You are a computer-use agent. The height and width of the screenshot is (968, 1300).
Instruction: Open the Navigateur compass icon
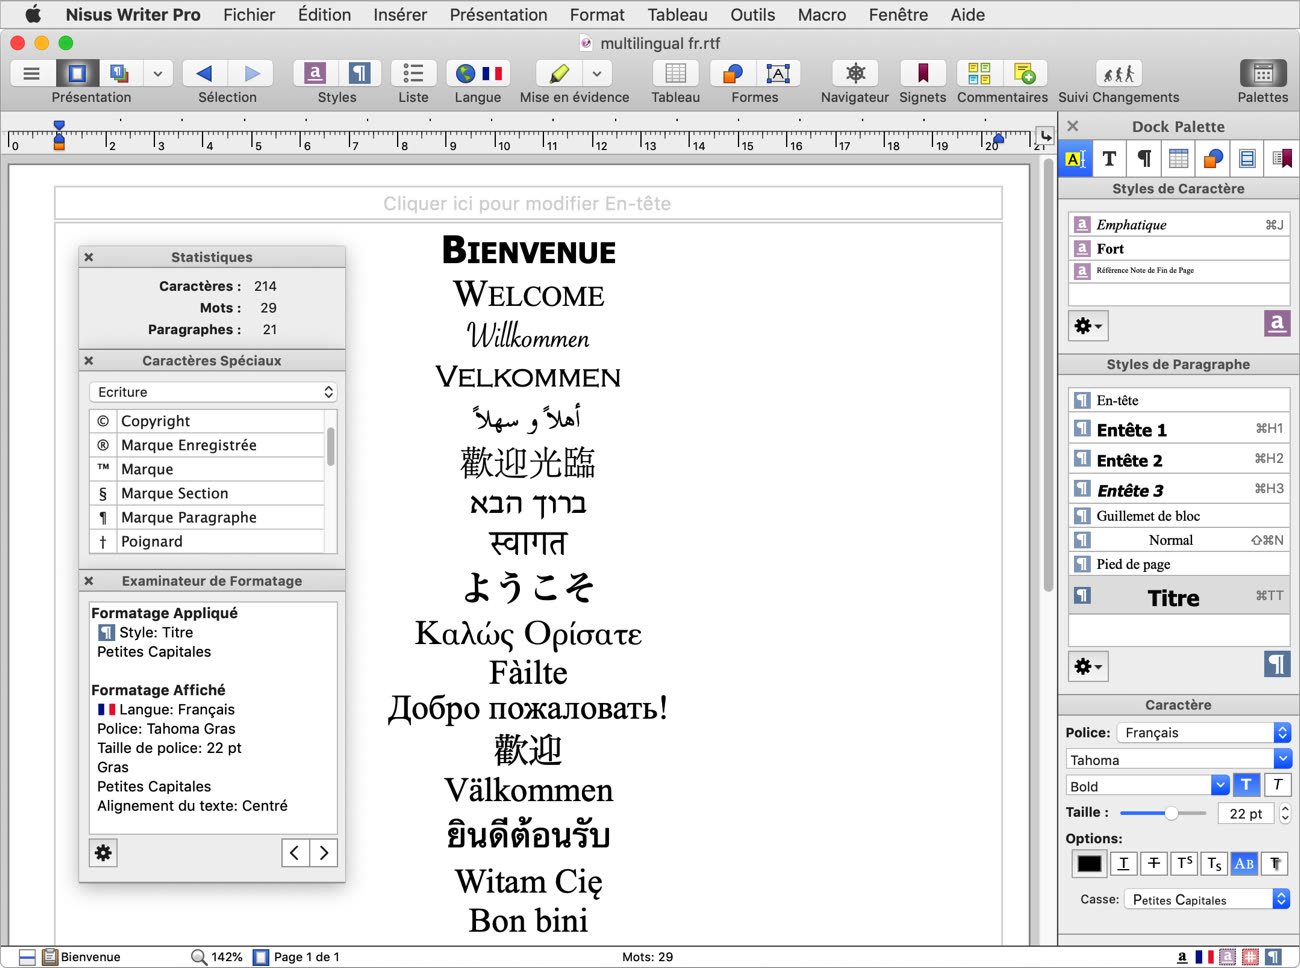(x=855, y=74)
